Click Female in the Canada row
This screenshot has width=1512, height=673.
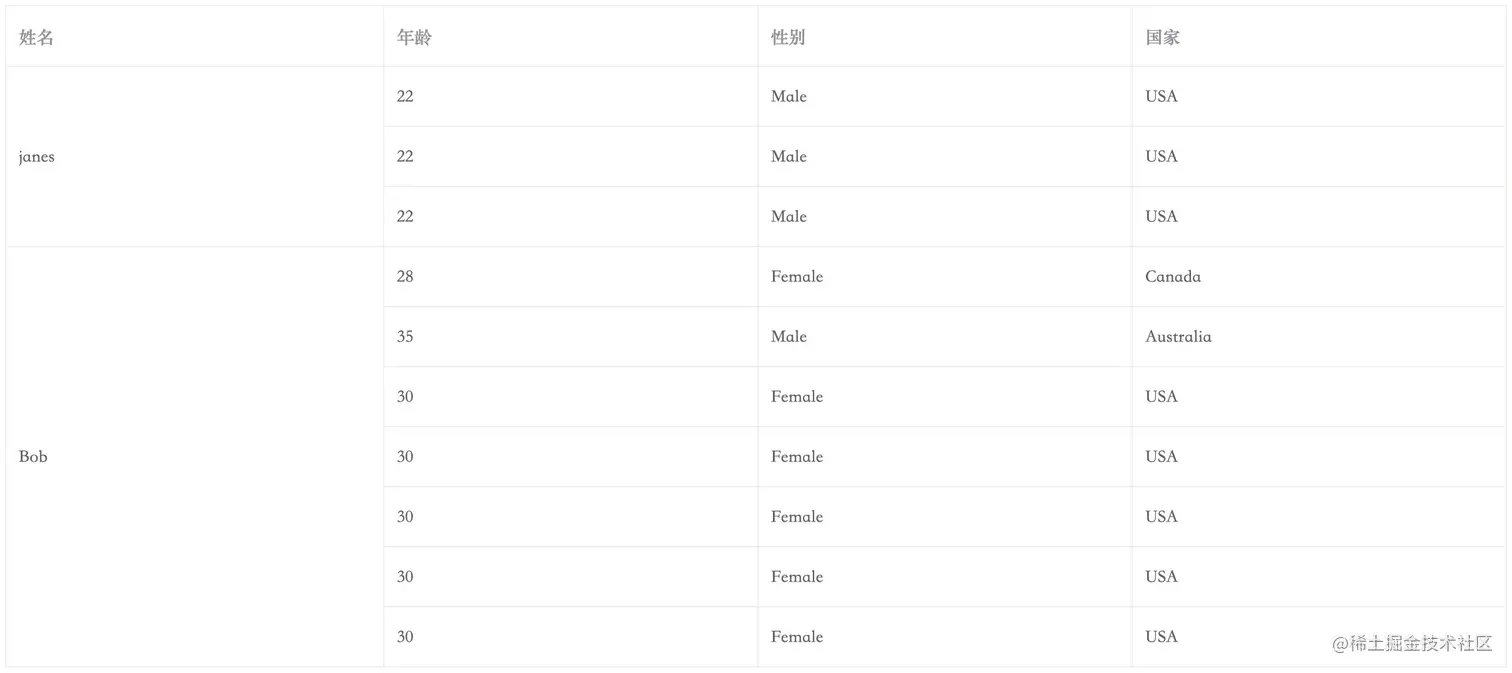tap(945, 277)
